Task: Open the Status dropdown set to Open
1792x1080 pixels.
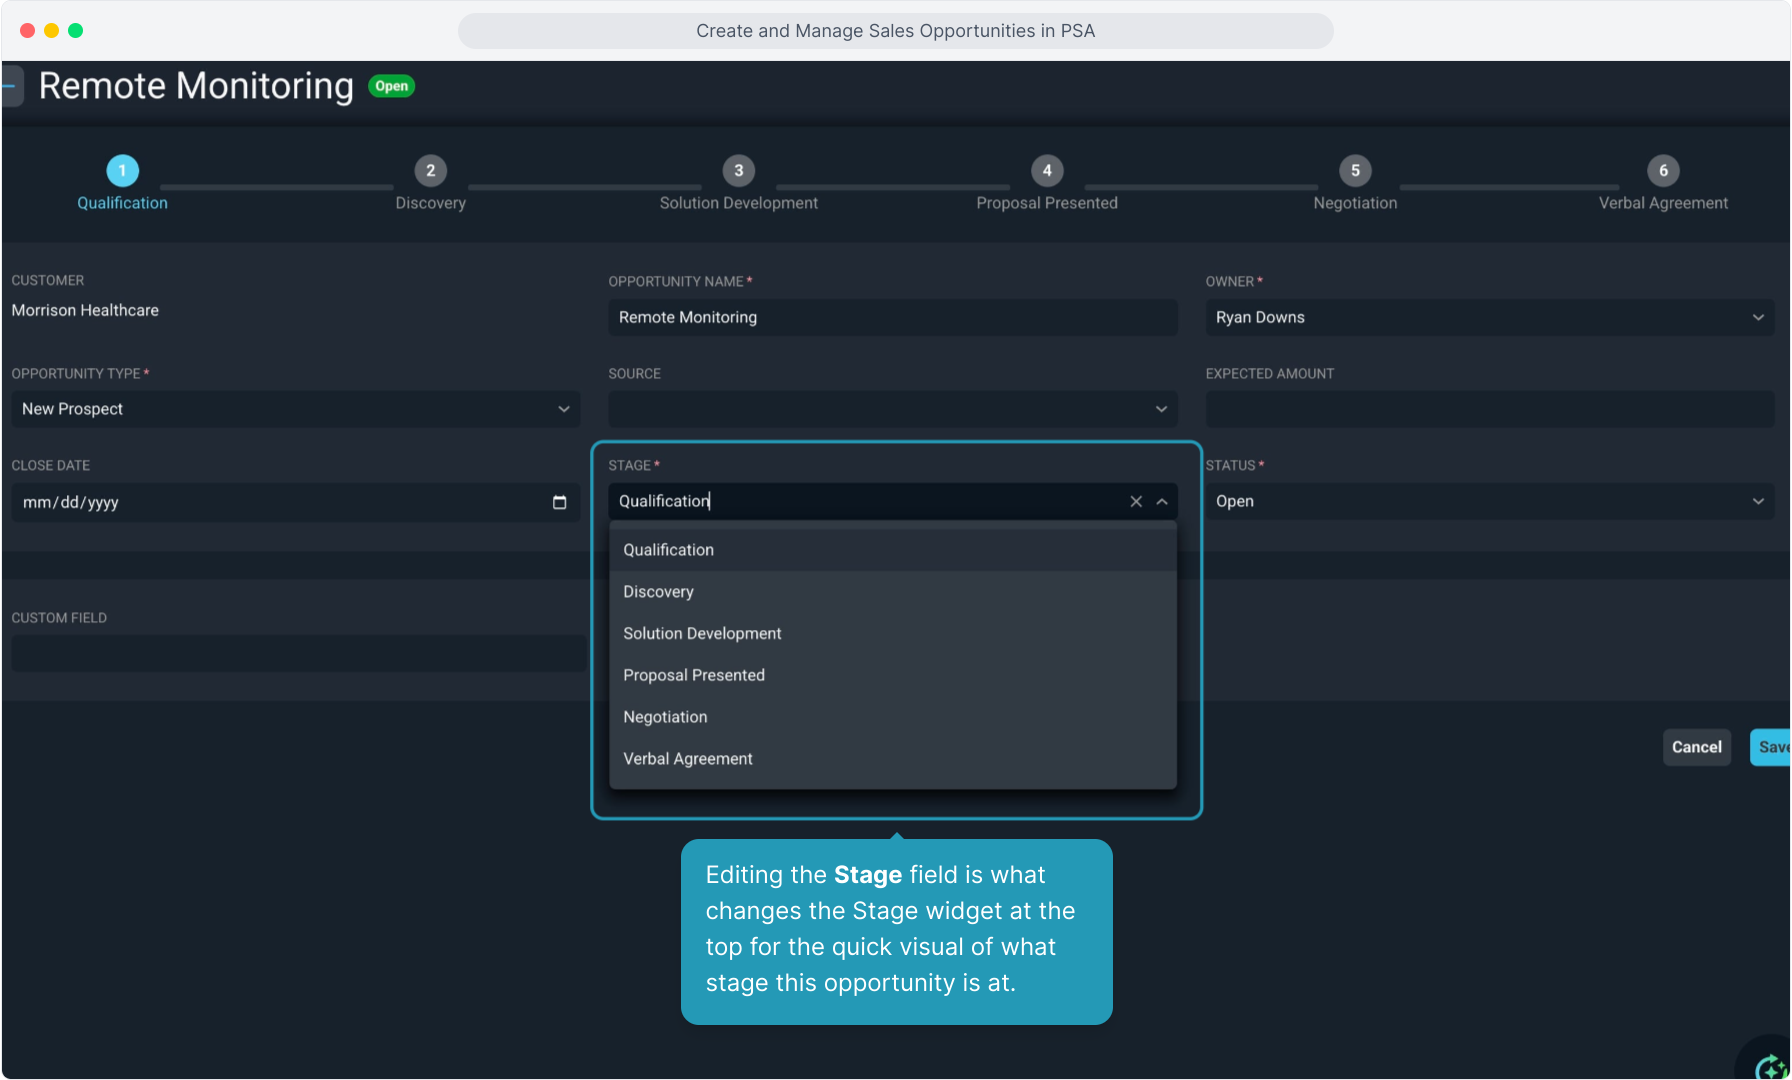Action: click(1488, 501)
